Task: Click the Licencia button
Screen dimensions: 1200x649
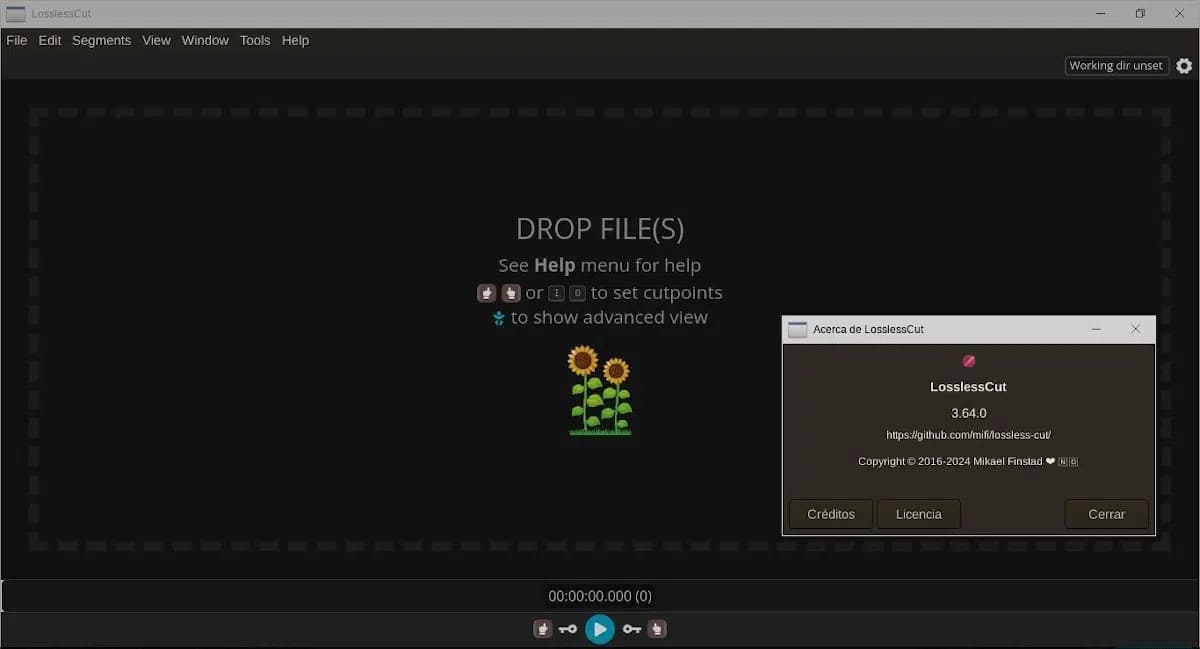Action: pyautogui.click(x=918, y=514)
